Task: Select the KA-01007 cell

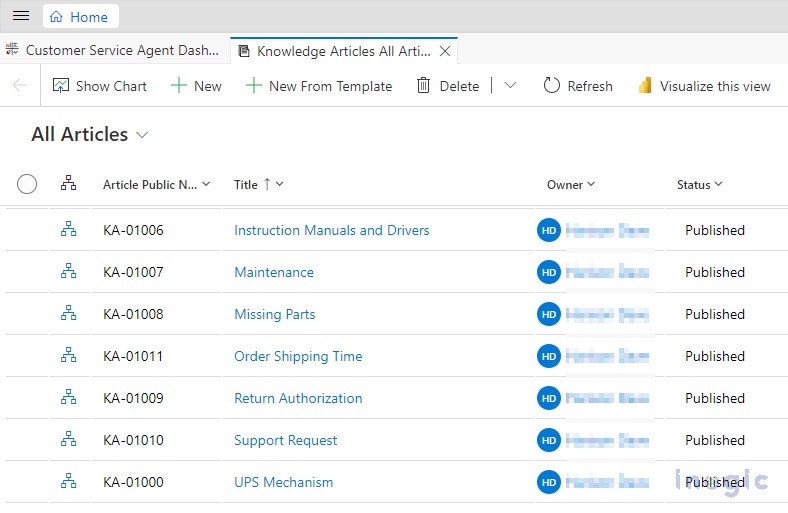Action: point(133,272)
